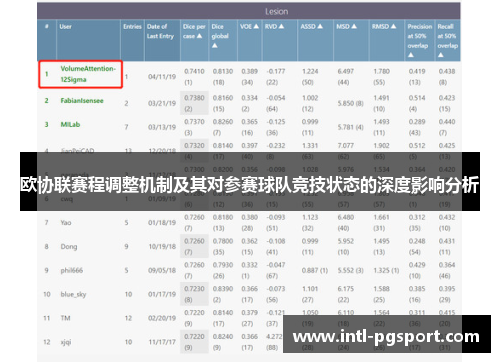Click Dice global value 0.8390
Screen dimensions: 500x362
223,289
